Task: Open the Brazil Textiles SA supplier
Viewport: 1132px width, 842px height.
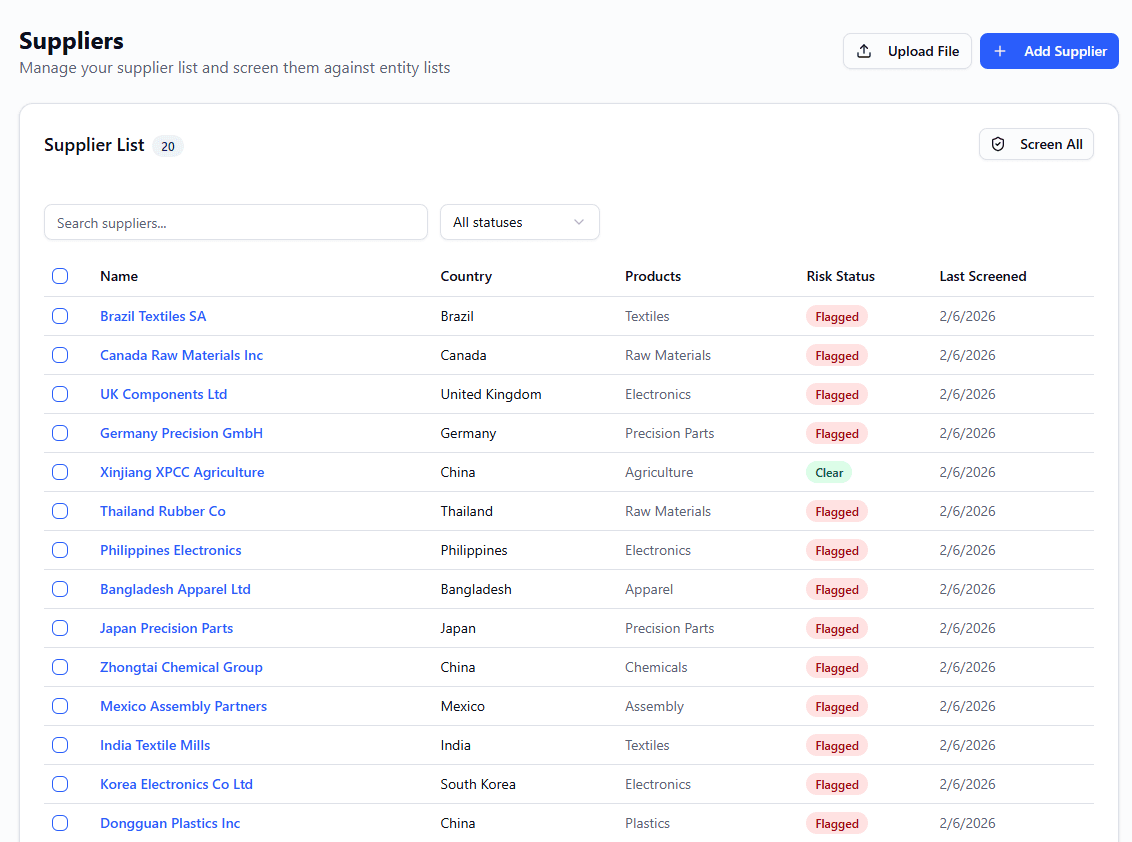Action: tap(153, 315)
